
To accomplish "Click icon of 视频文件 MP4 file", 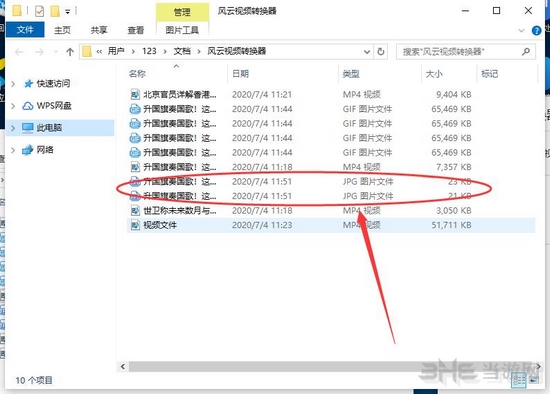I will [x=135, y=225].
